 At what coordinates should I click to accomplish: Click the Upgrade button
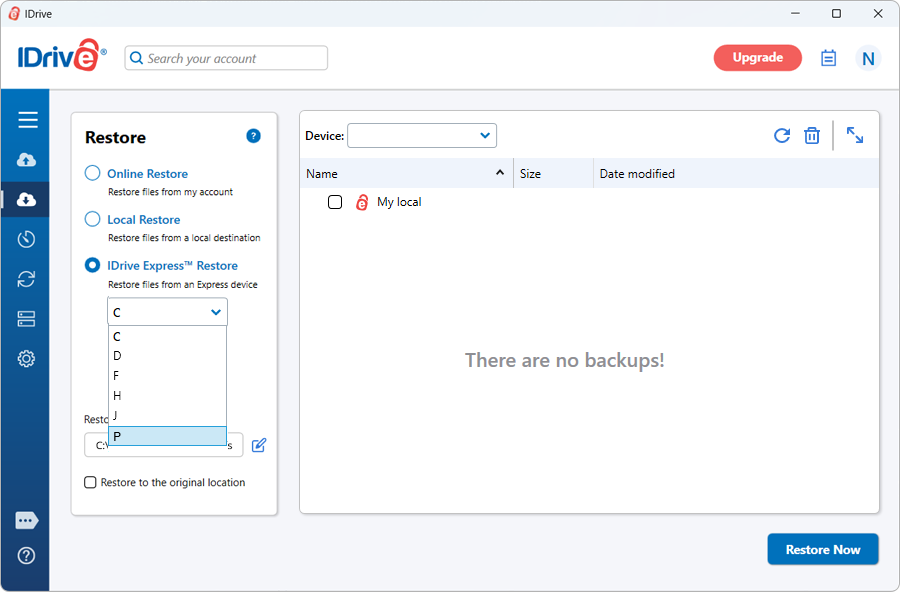758,57
